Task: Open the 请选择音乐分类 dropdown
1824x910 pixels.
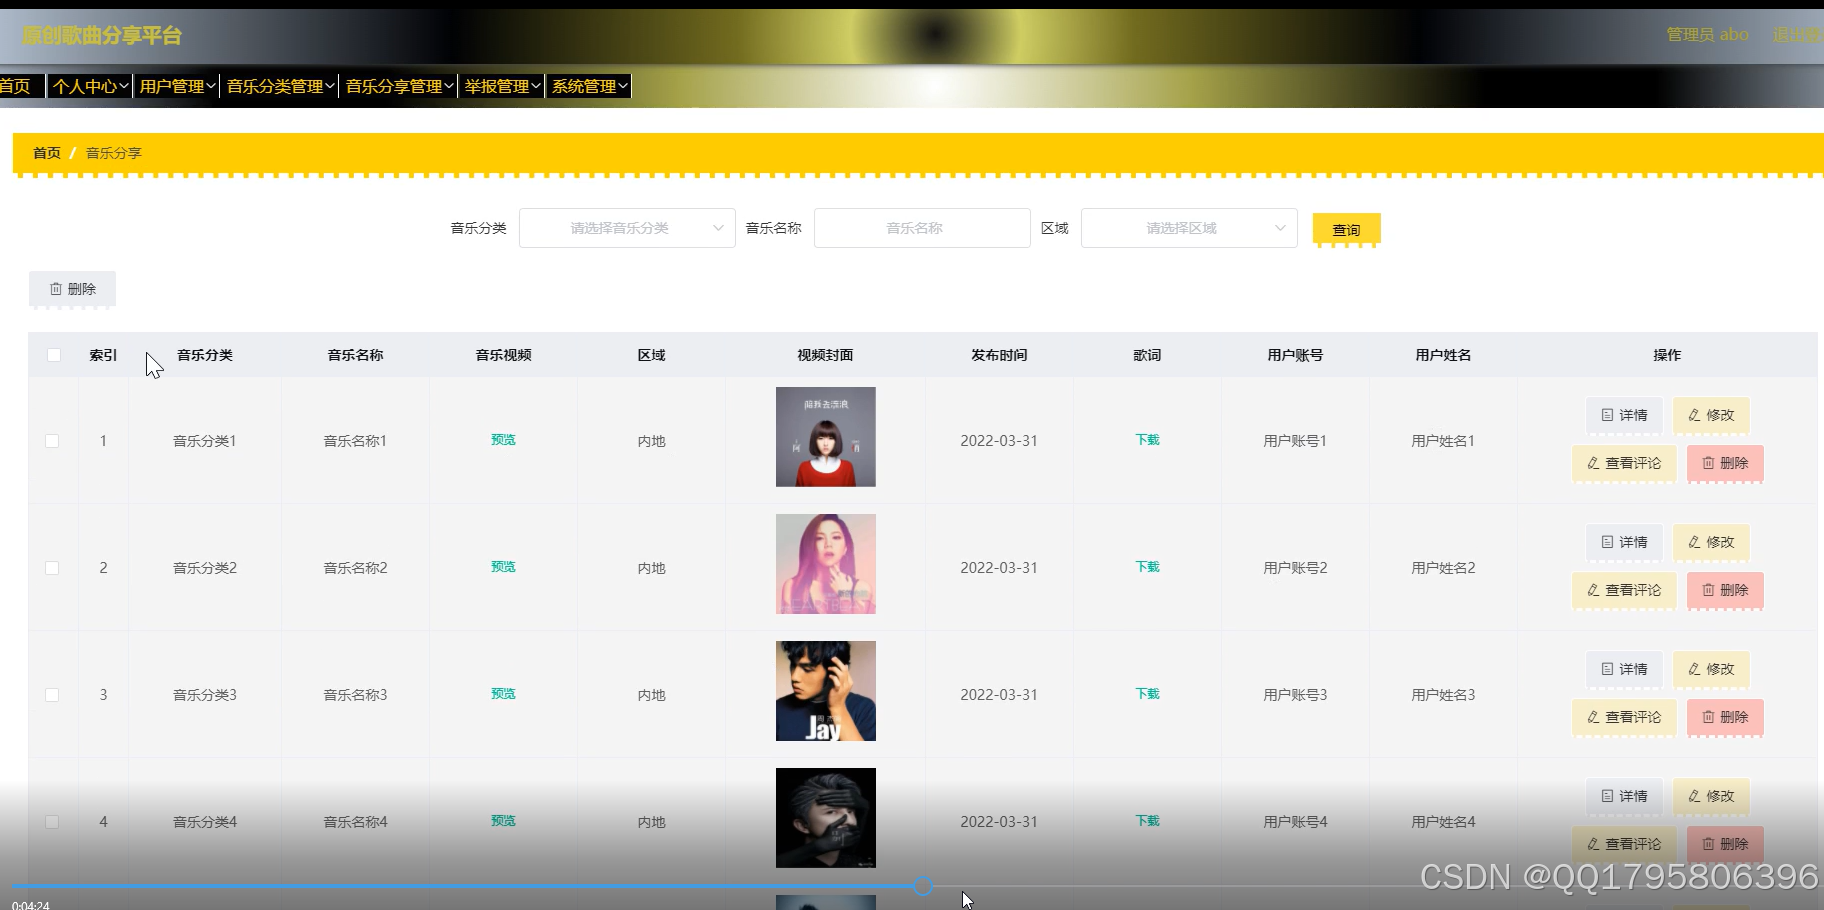Action: point(627,227)
